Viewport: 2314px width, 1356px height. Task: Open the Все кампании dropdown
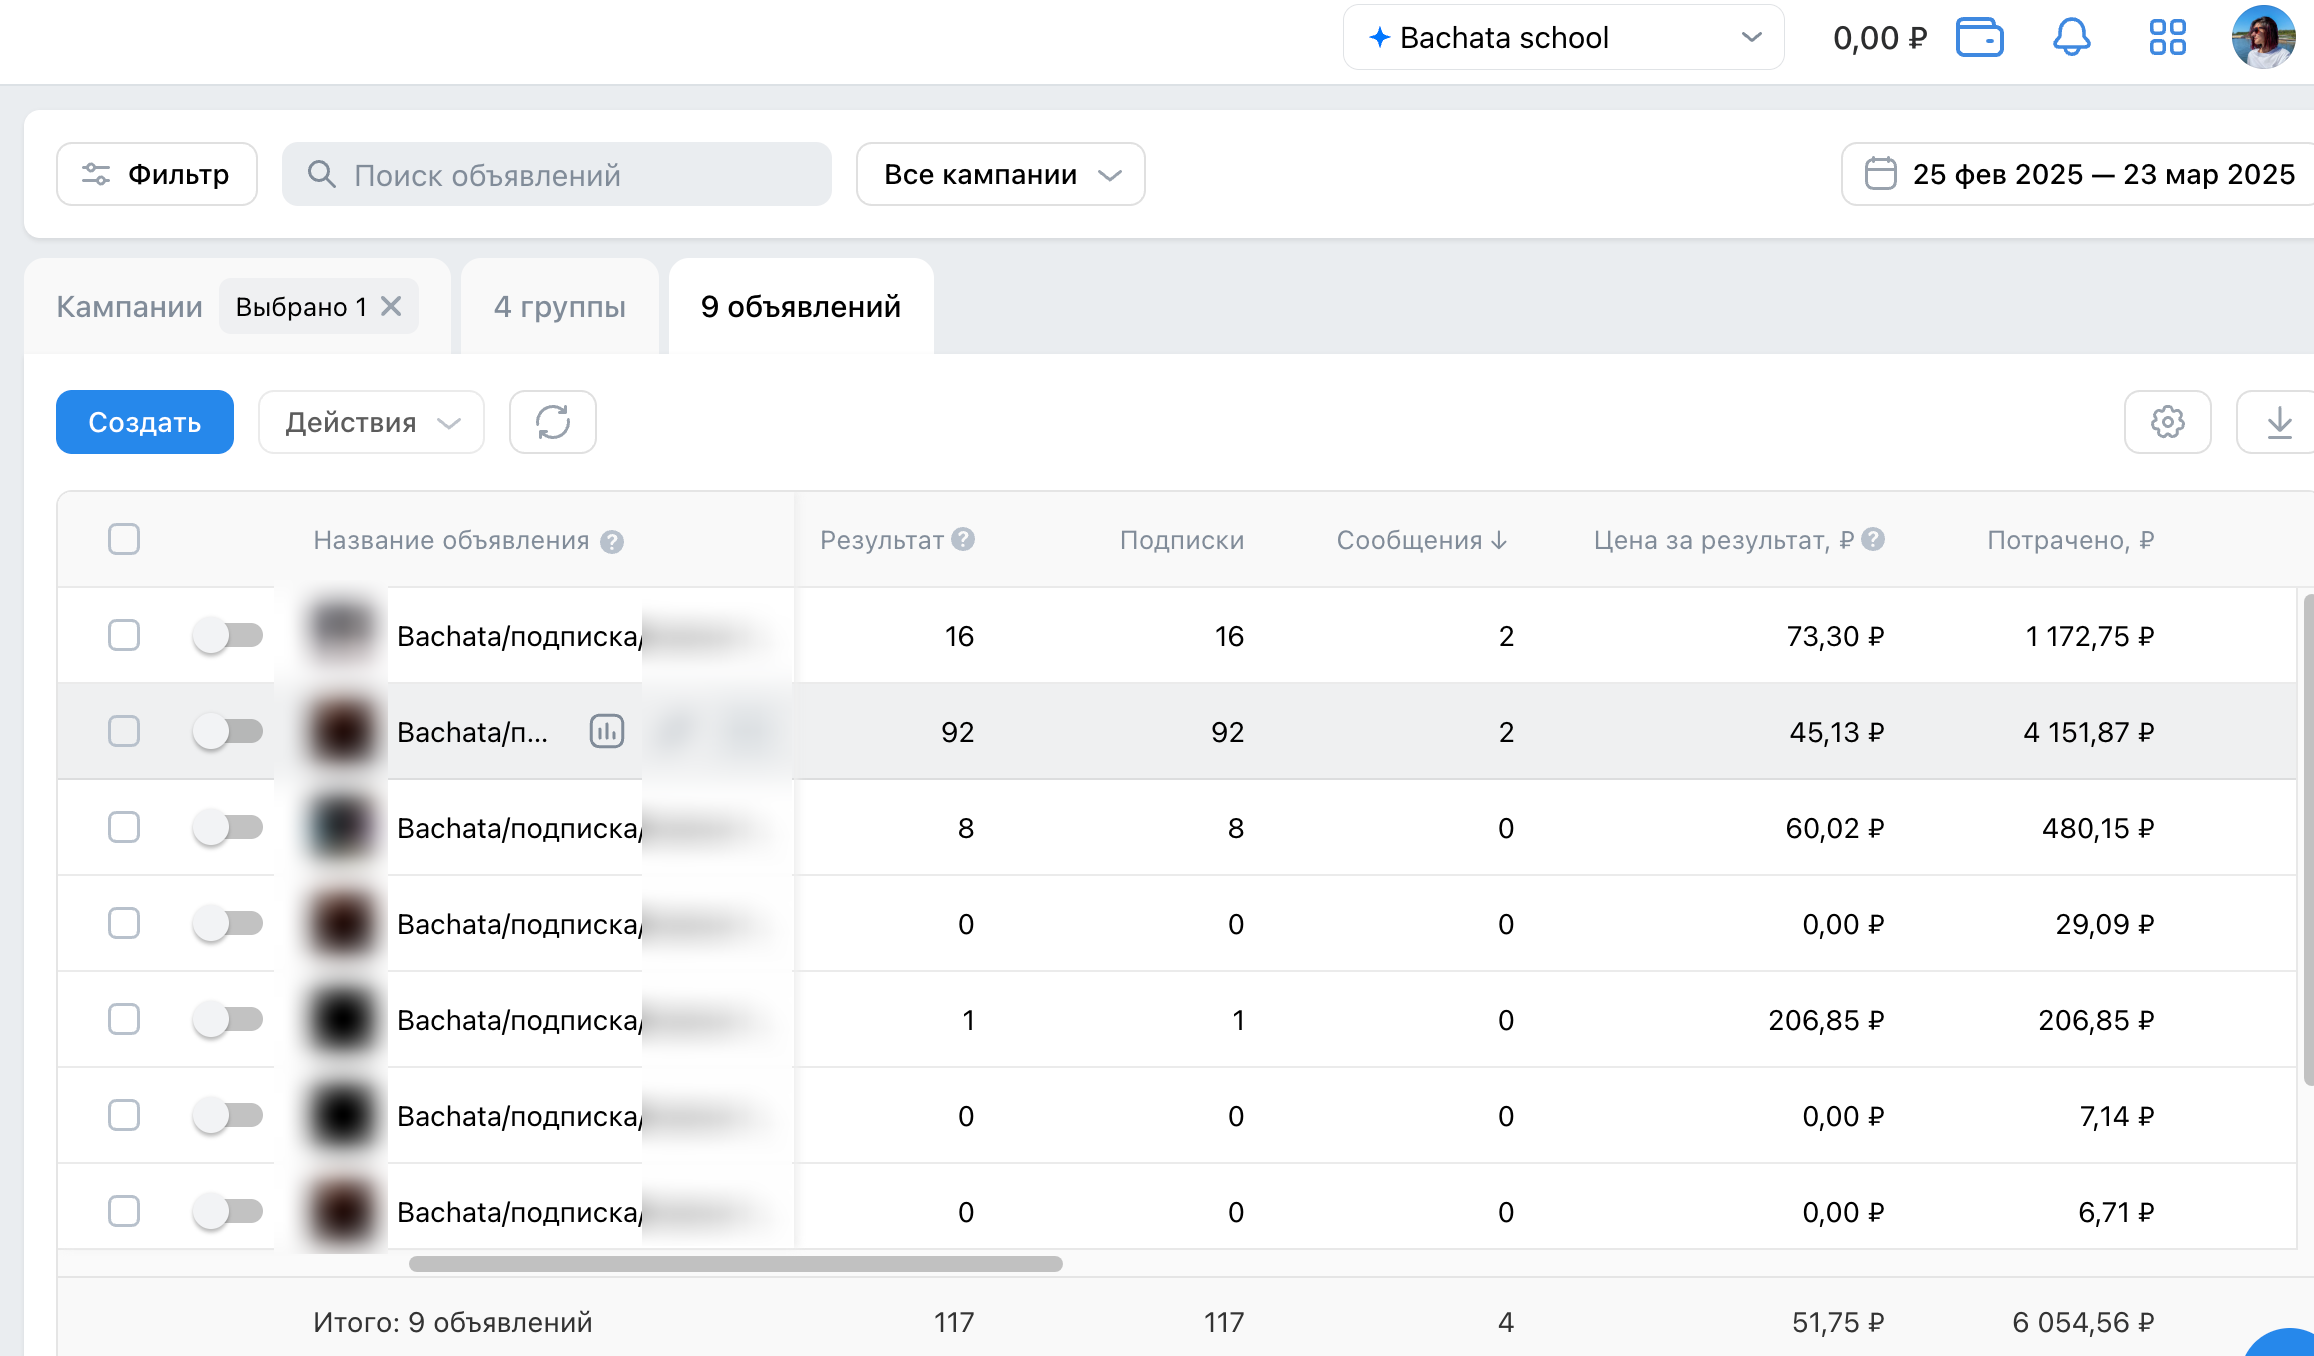point(1000,174)
